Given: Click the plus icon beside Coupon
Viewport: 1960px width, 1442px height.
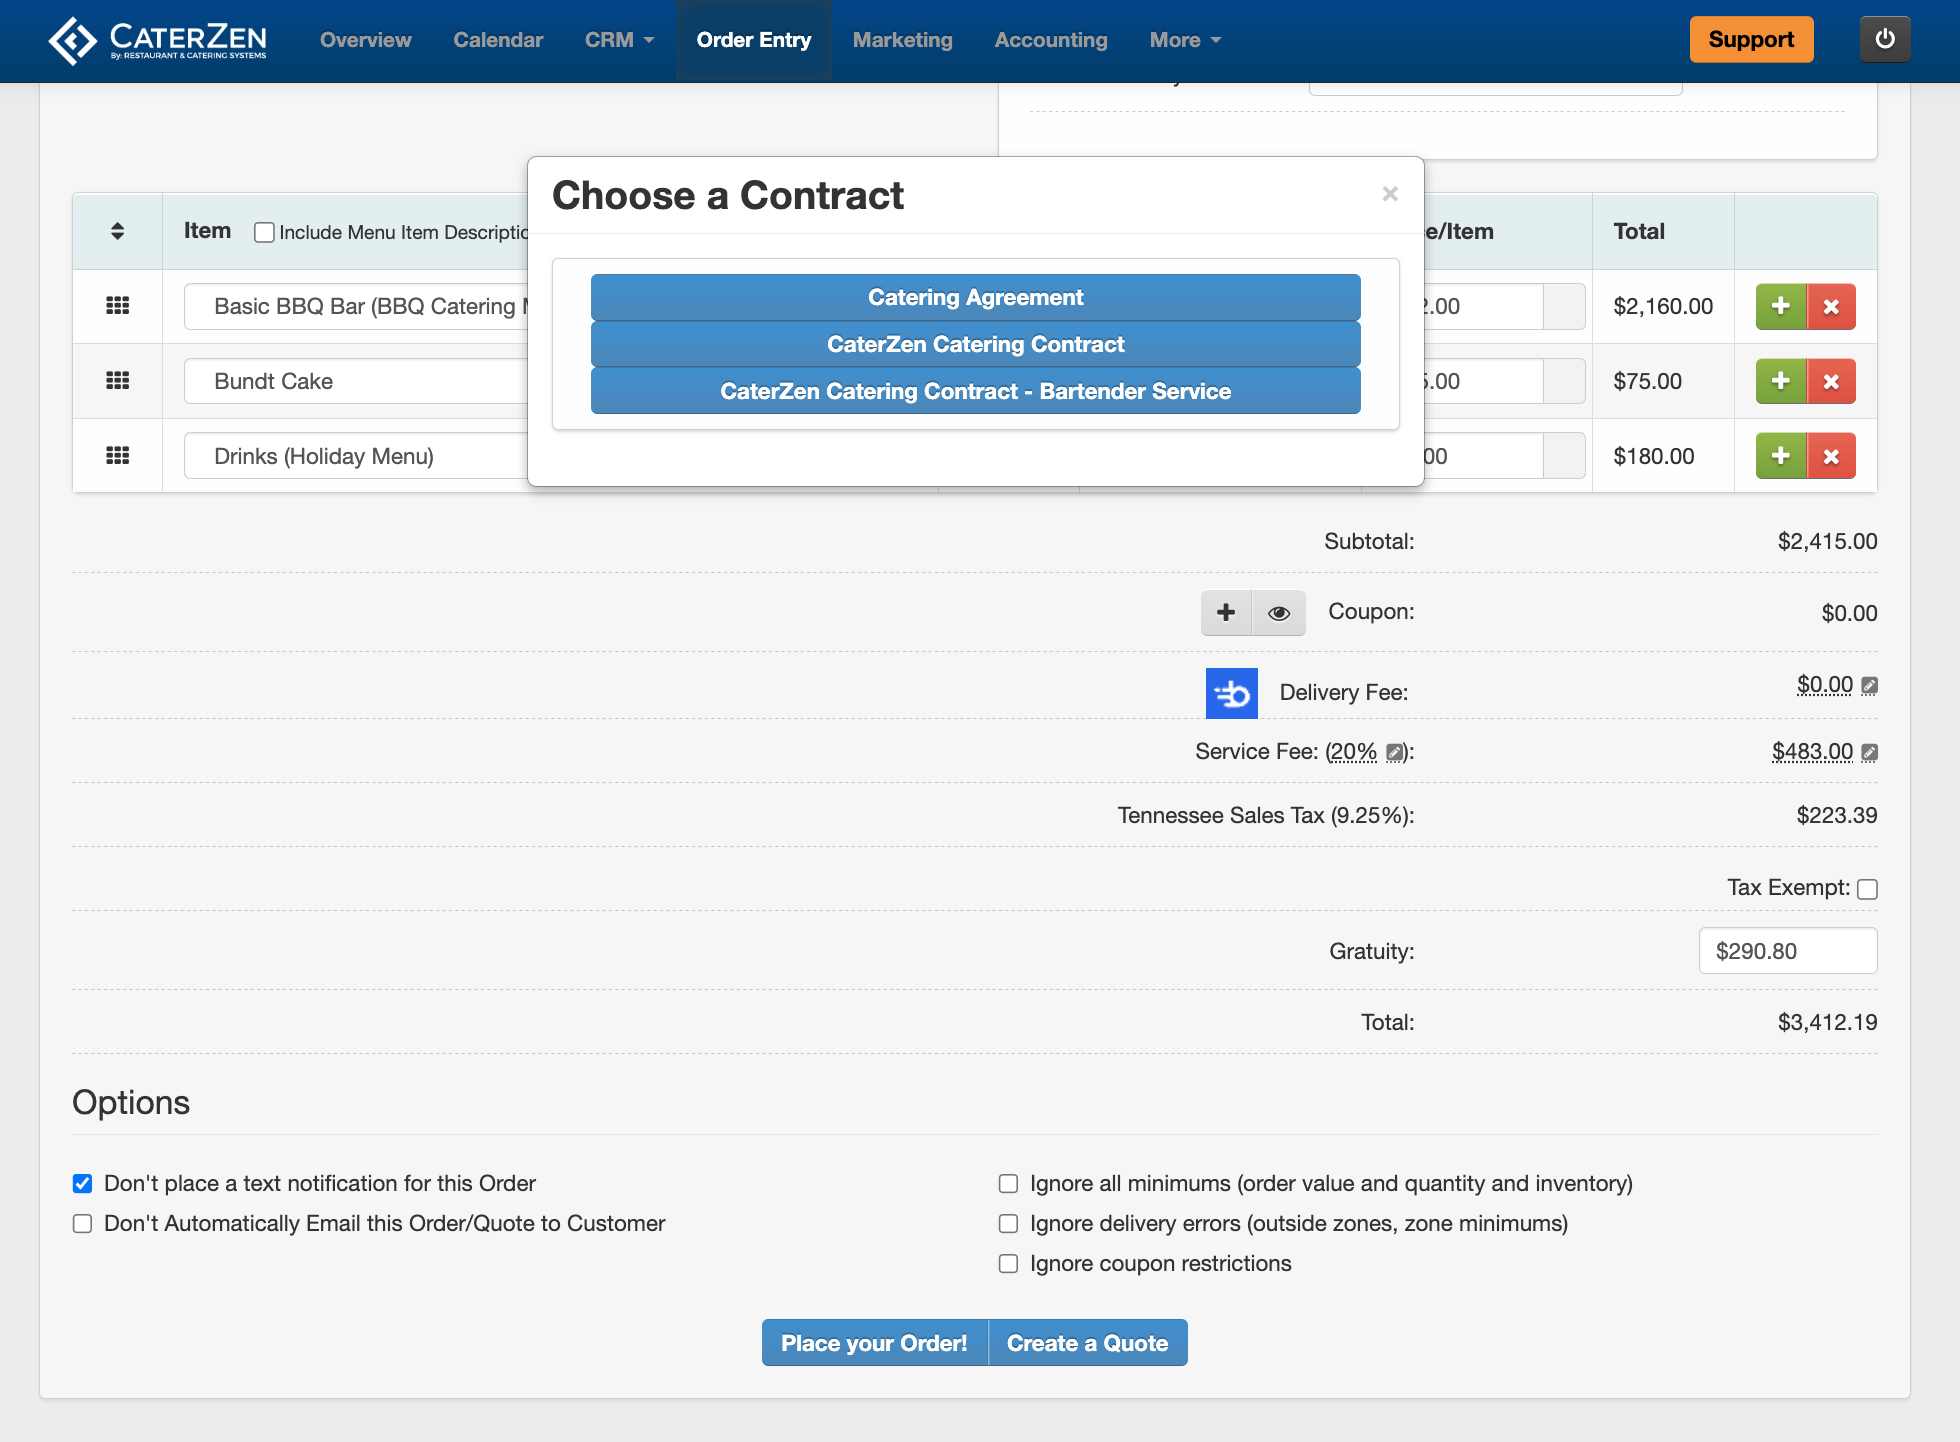Looking at the screenshot, I should click(x=1226, y=612).
